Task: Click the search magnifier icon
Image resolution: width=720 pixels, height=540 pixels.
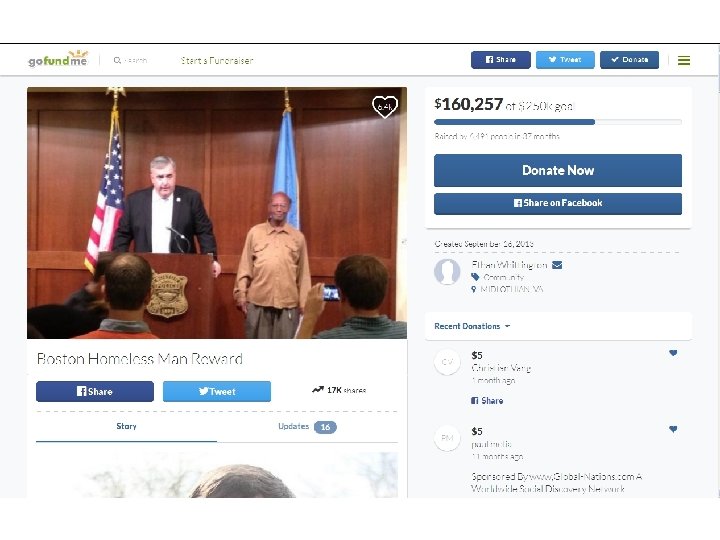Action: [117, 60]
